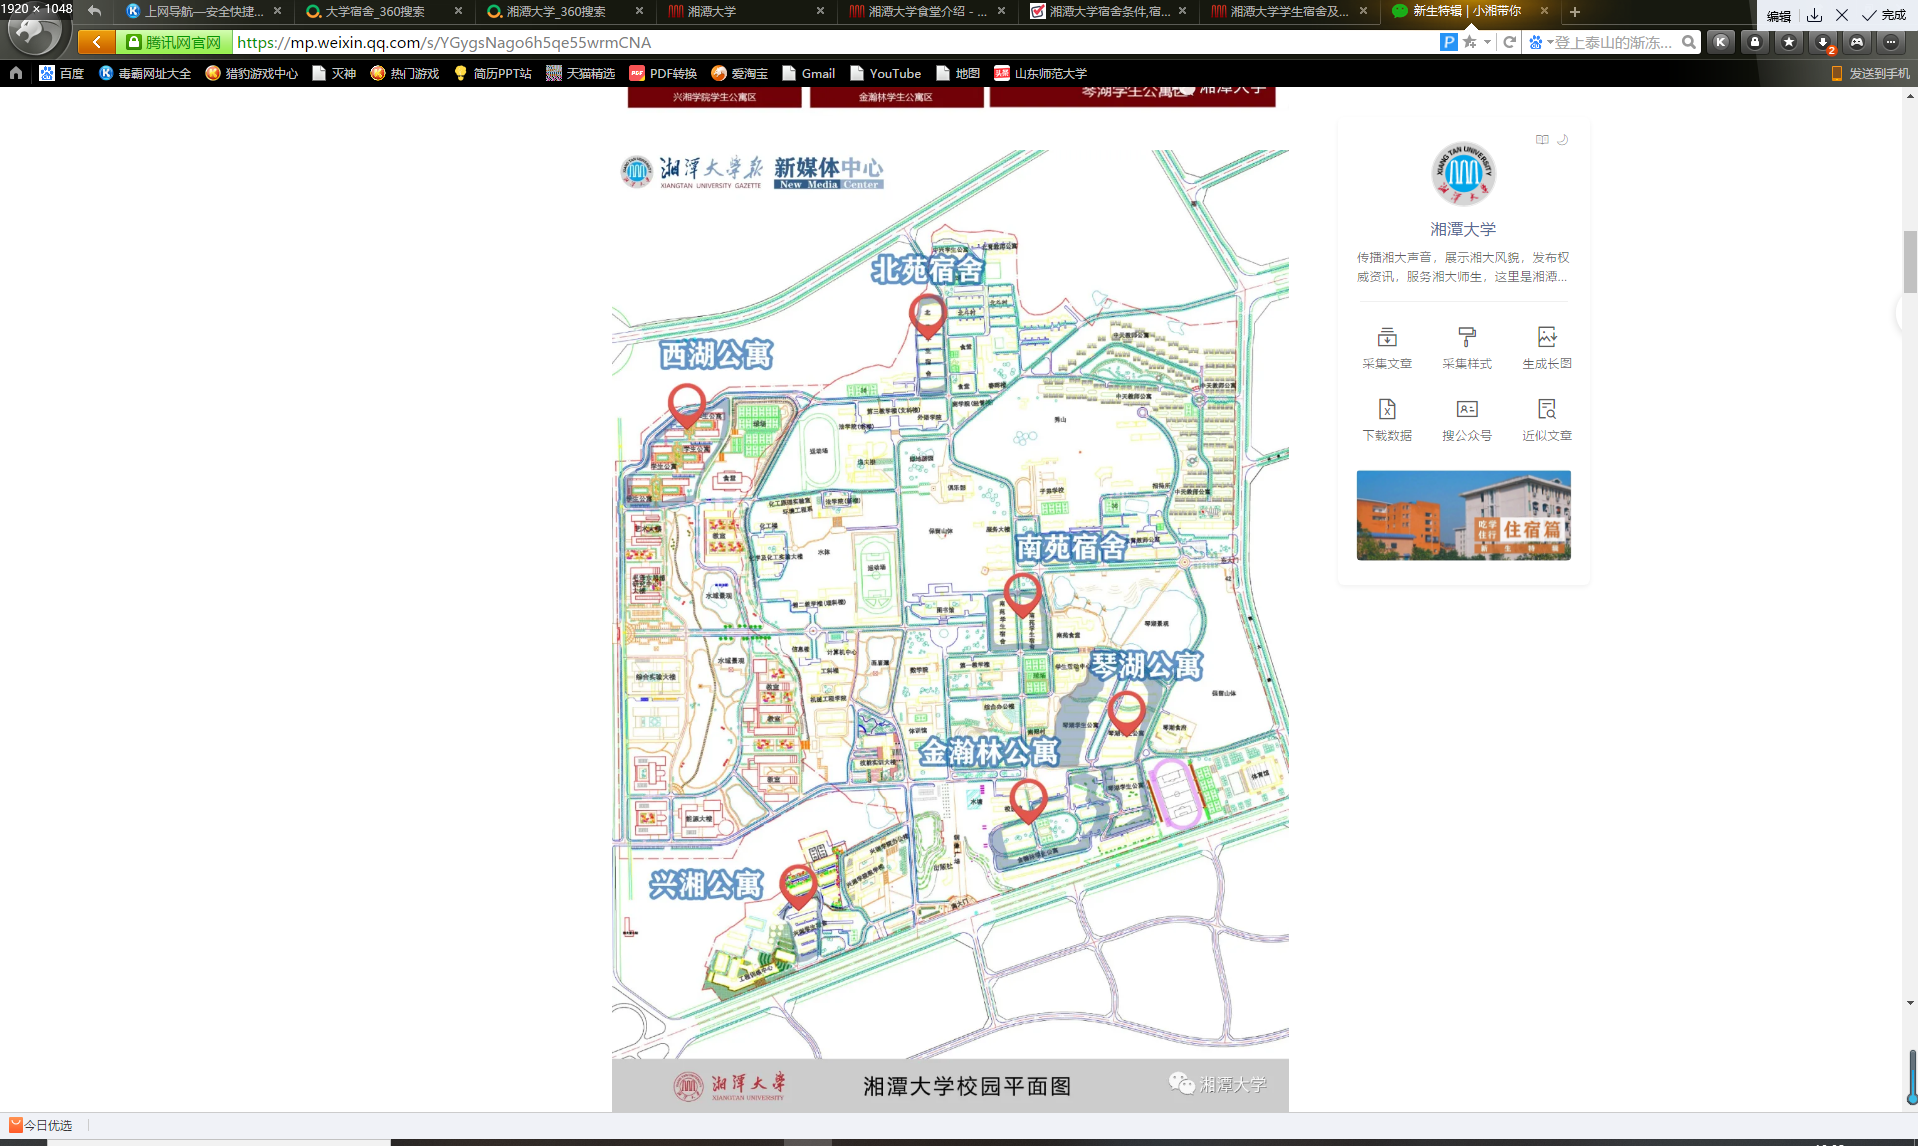Open the download manager icon with red badge
The image size is (1918, 1146).
point(1824,43)
